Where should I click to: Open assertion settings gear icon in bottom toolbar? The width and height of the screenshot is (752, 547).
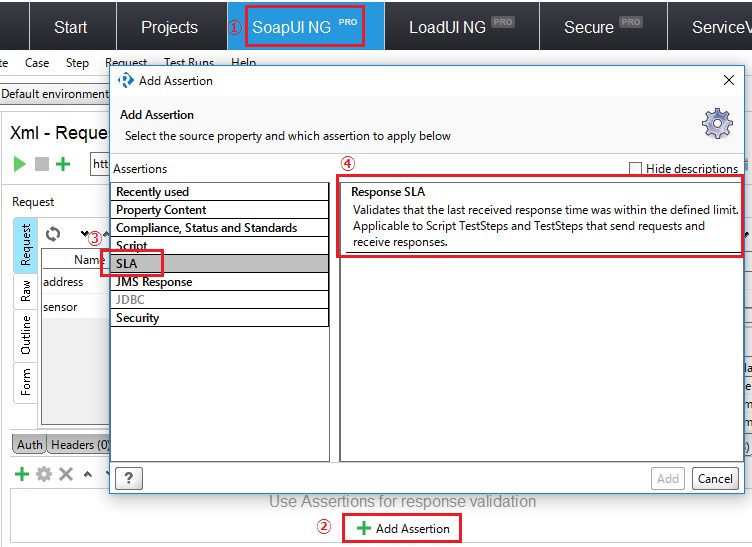[44, 474]
